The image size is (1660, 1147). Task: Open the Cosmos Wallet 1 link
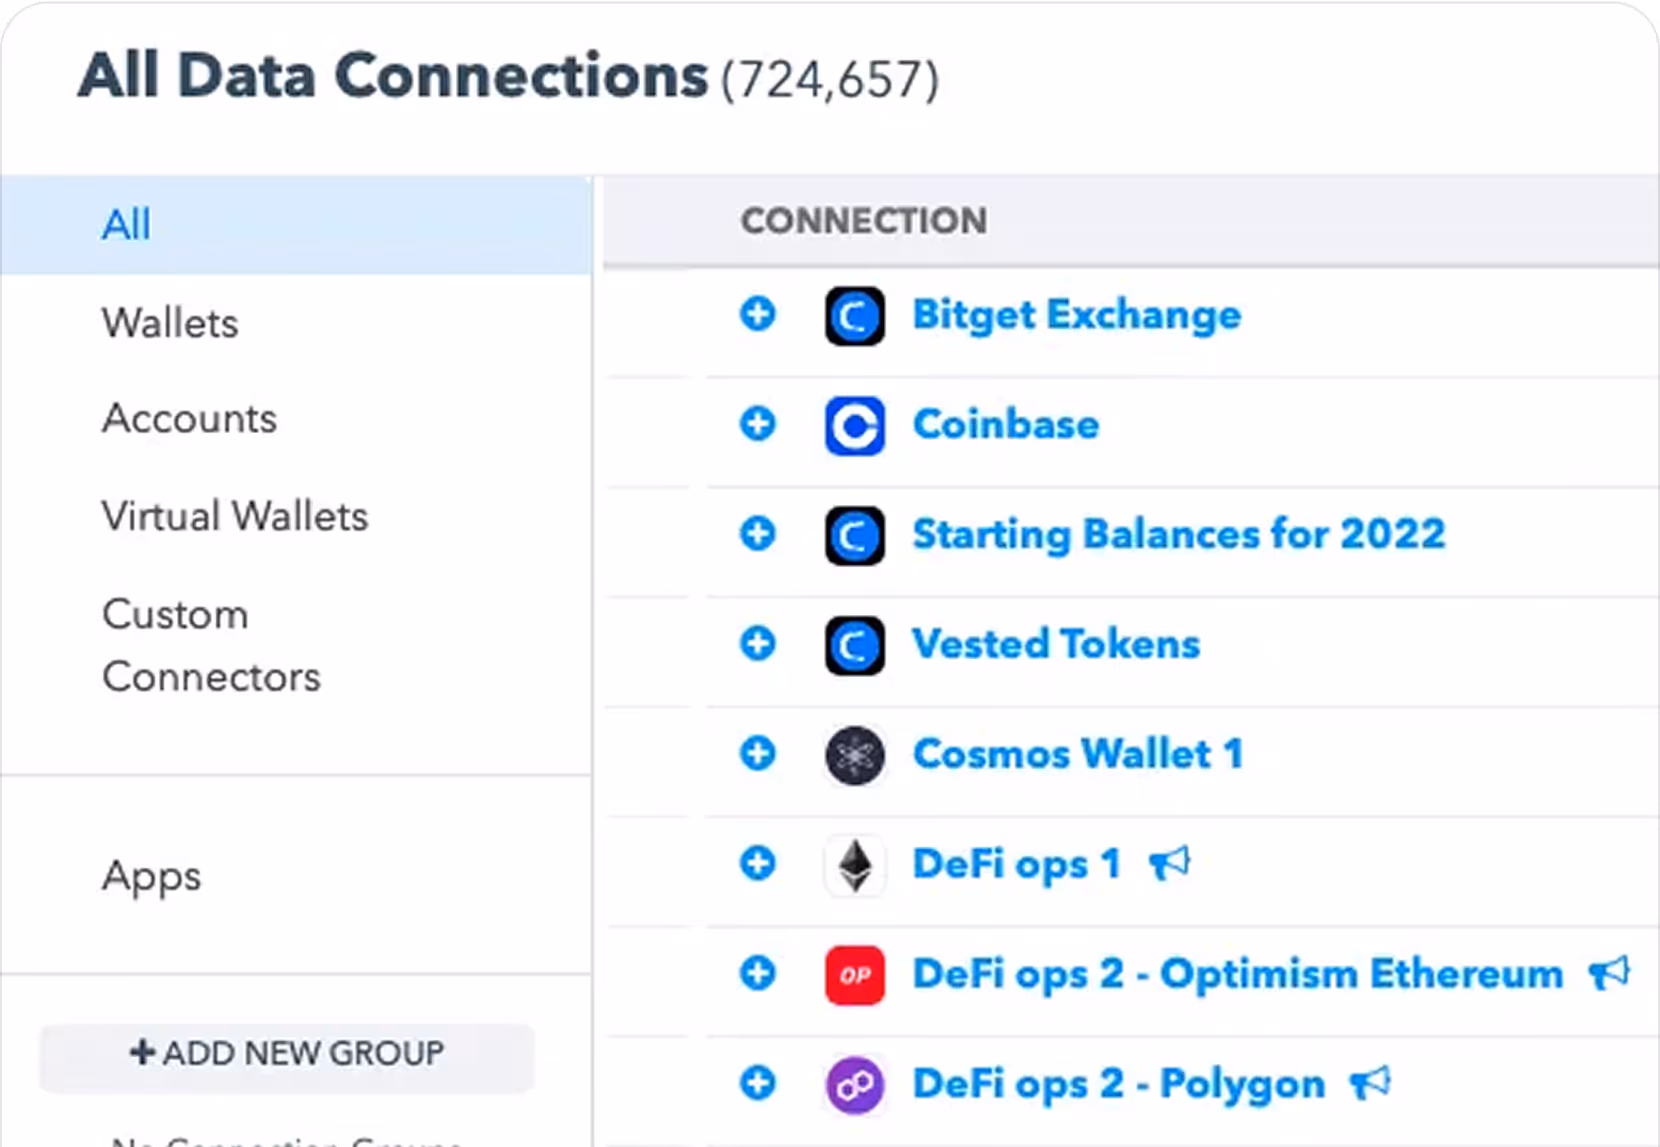(1078, 753)
